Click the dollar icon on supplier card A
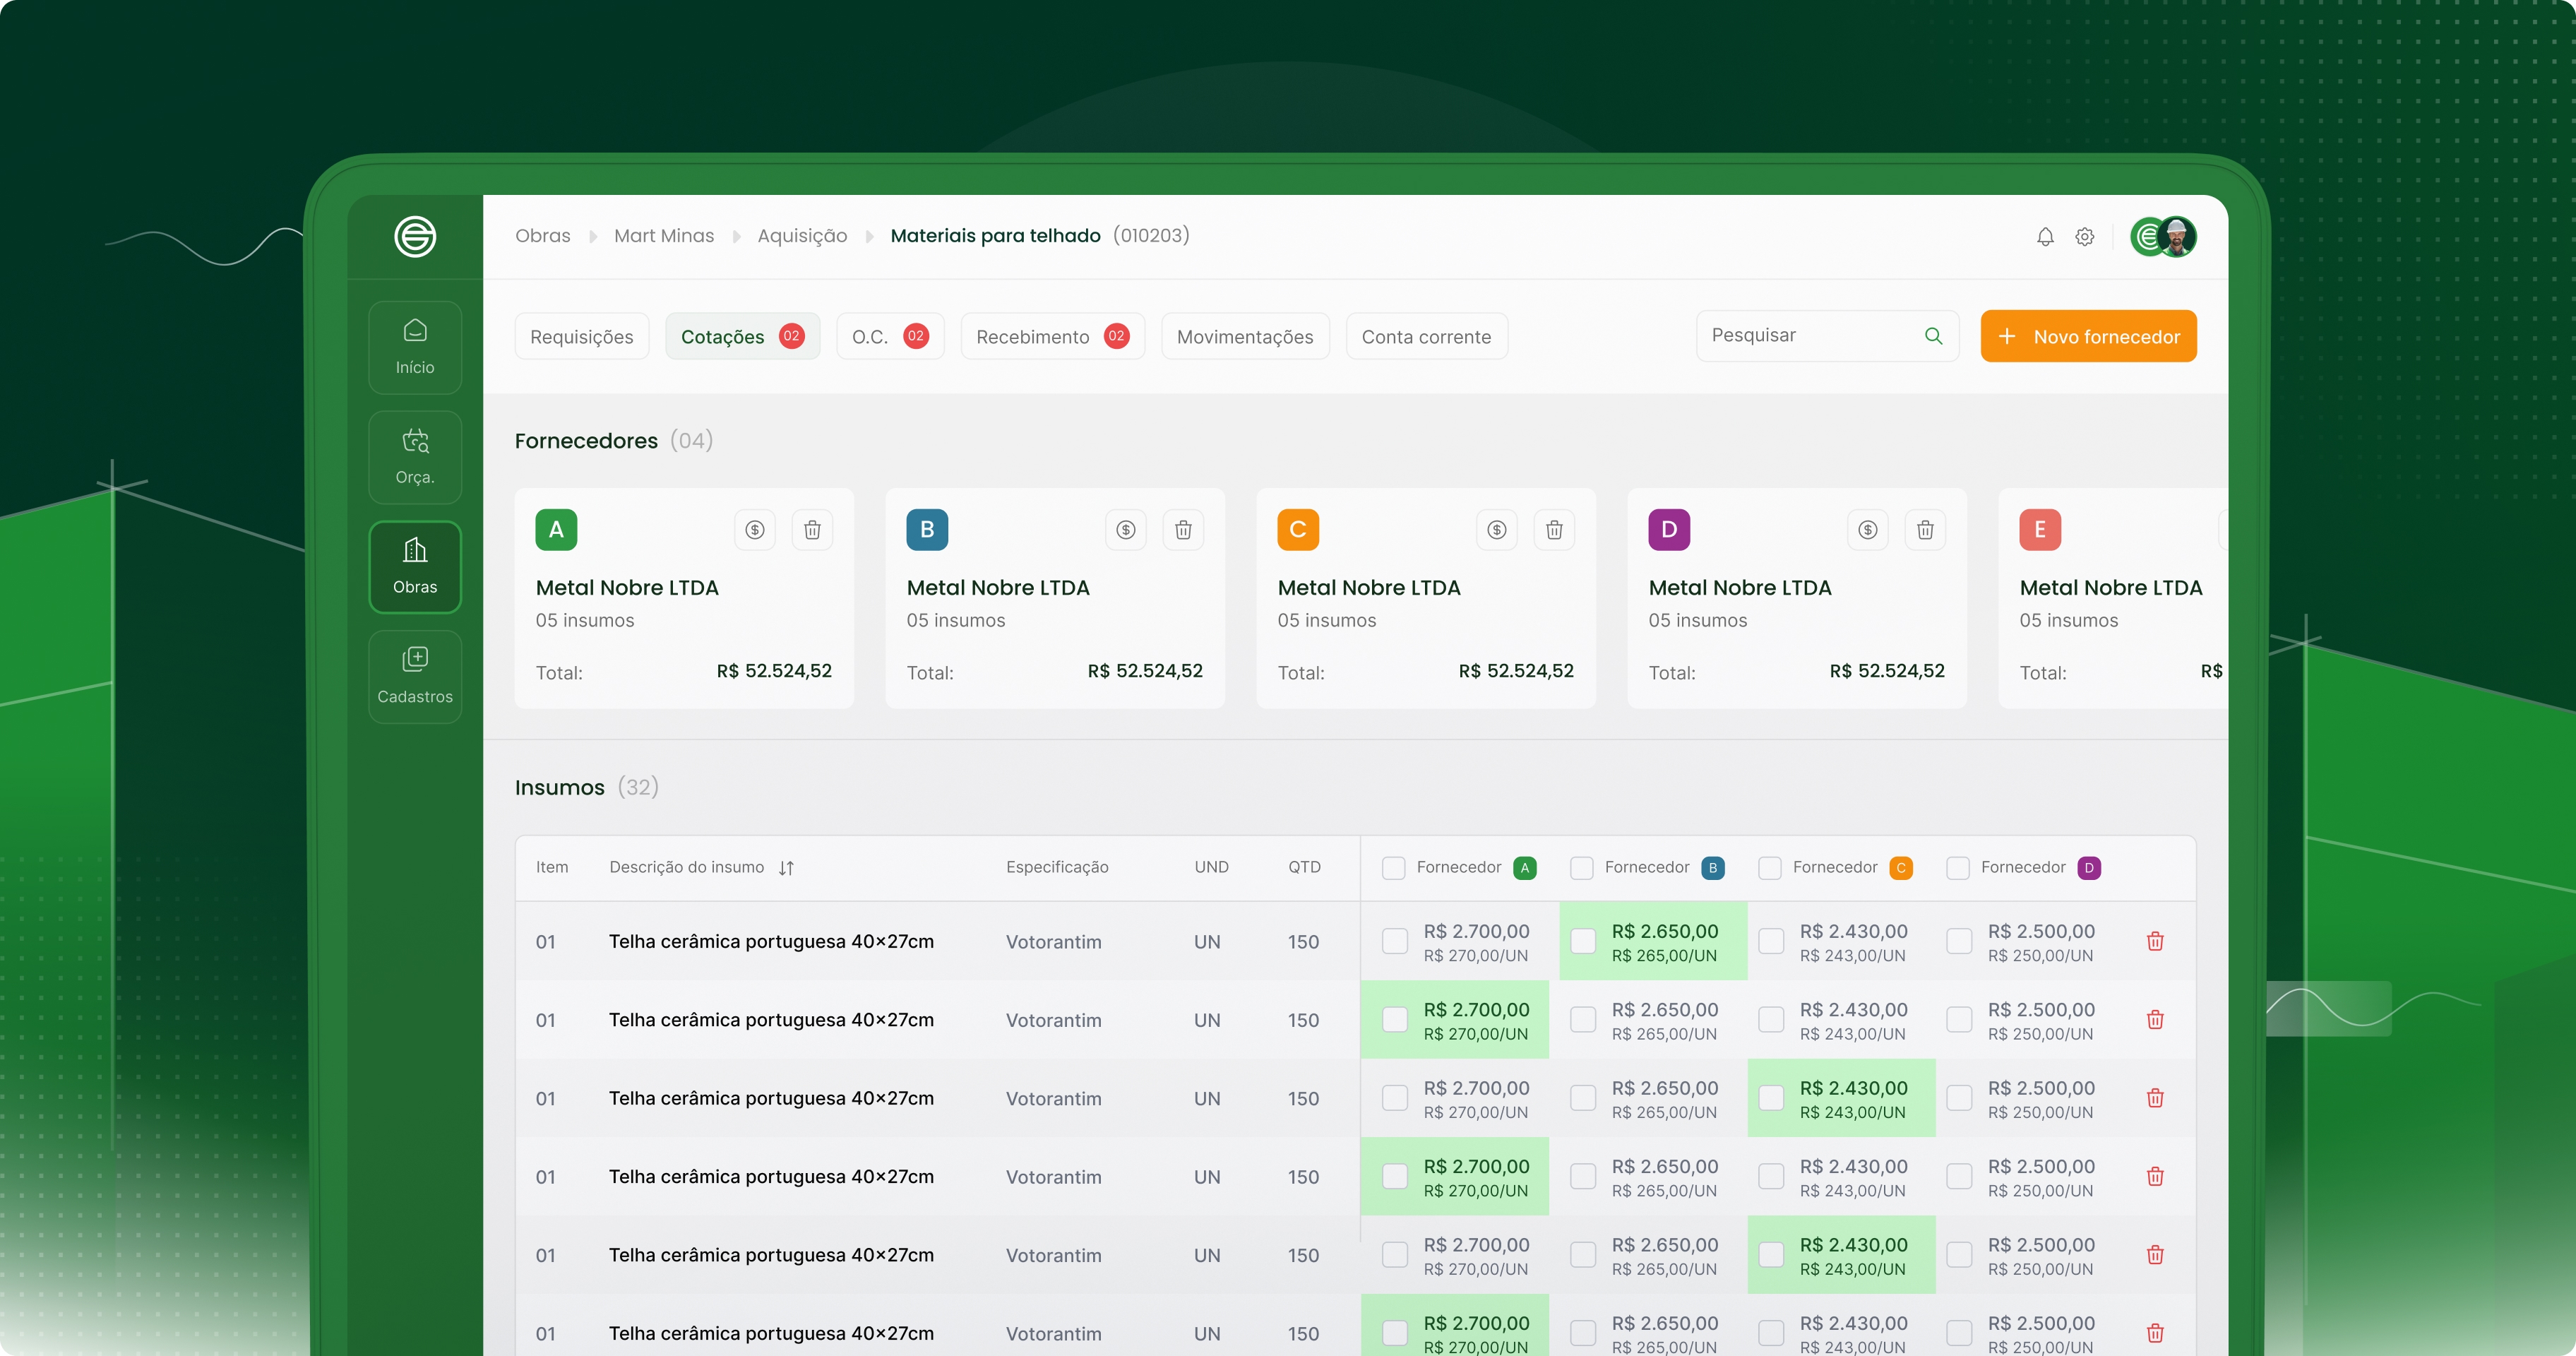This screenshot has height=1356, width=2576. [x=755, y=530]
